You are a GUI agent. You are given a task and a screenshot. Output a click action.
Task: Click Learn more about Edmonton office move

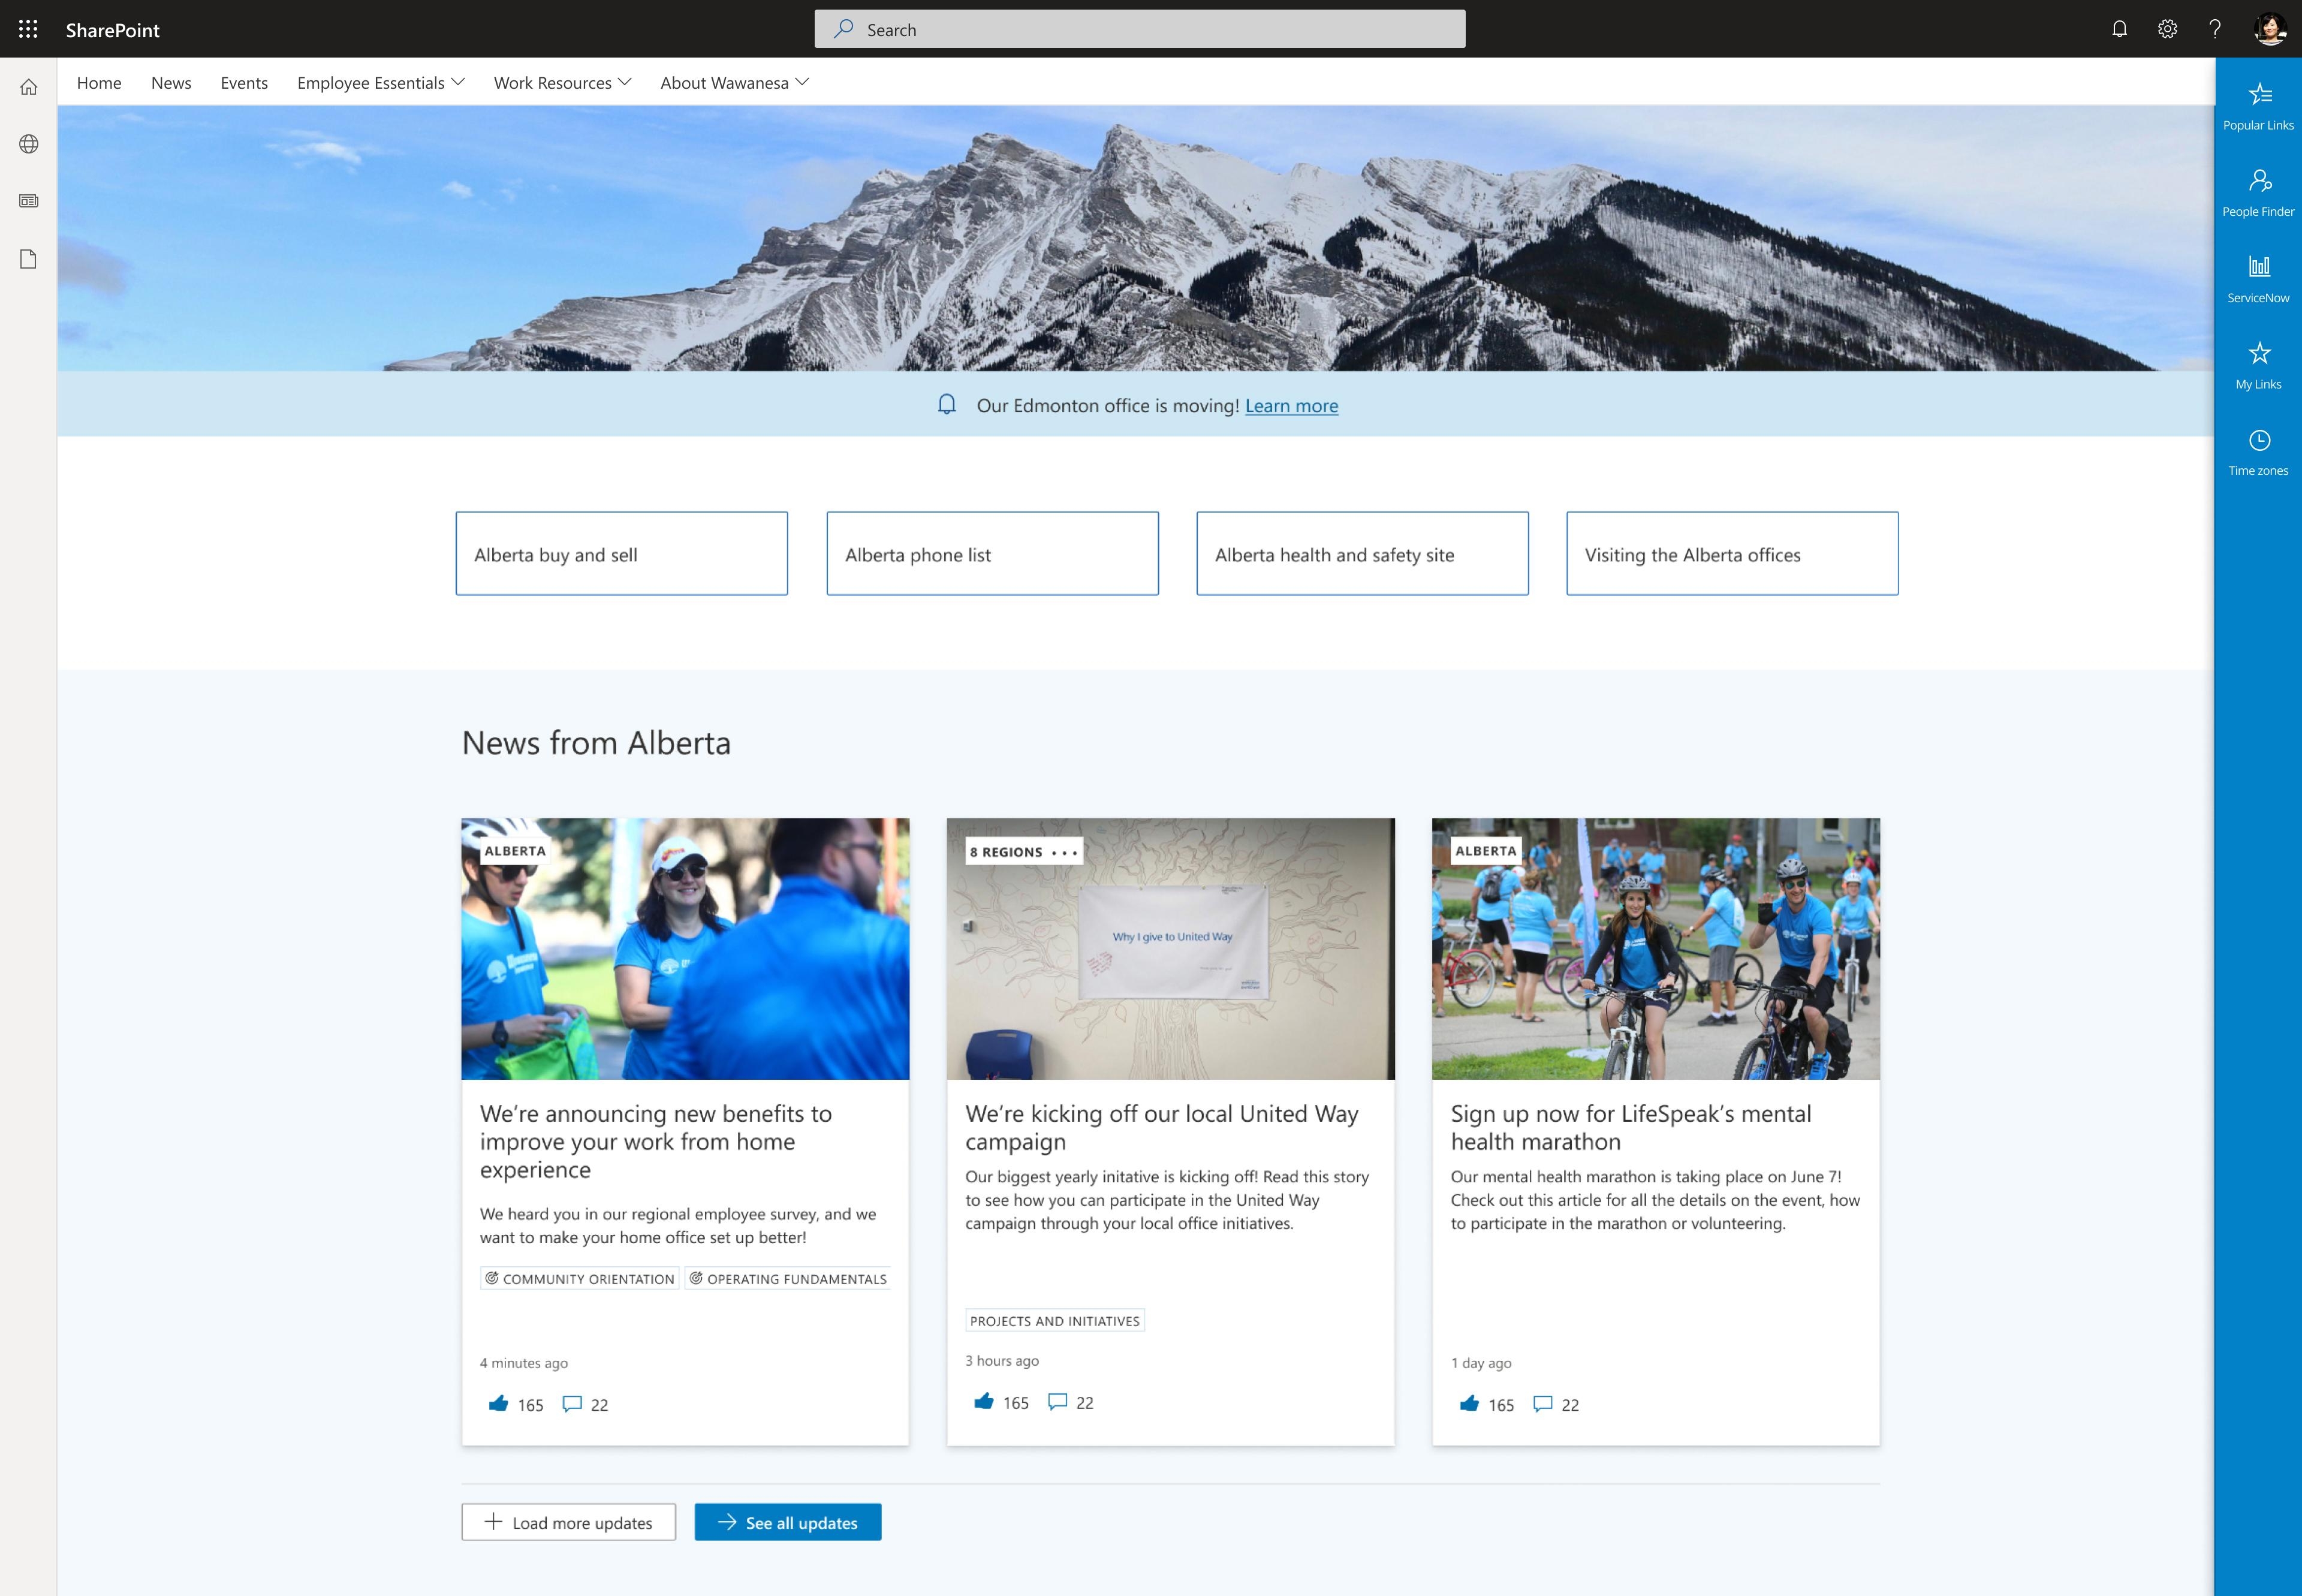click(x=1289, y=404)
